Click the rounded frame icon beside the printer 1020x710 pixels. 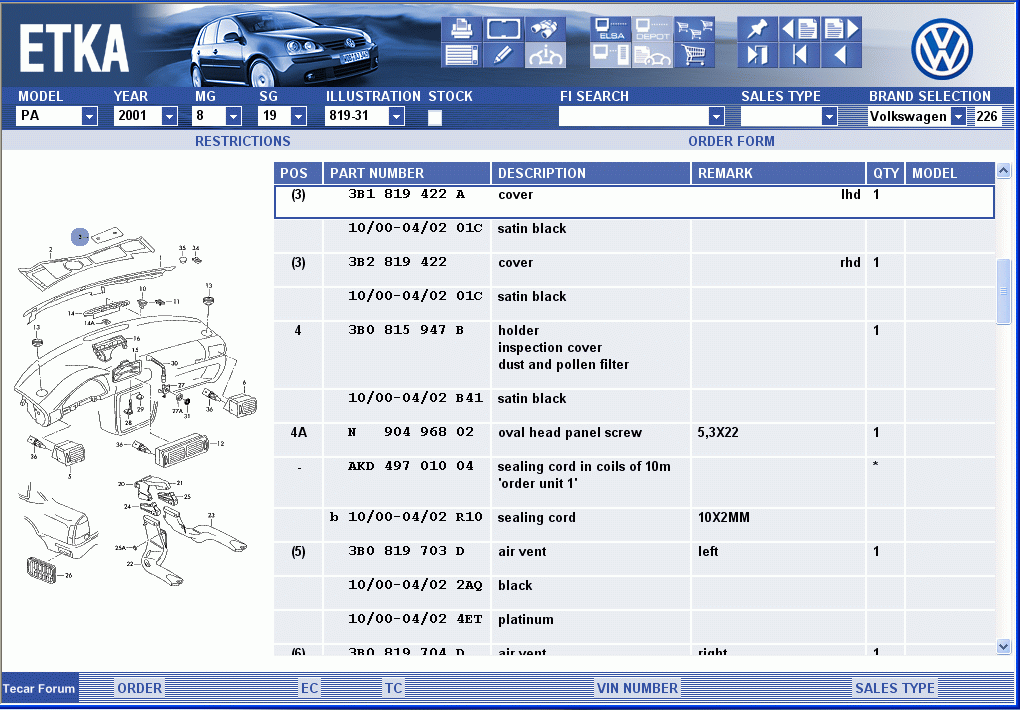click(x=503, y=29)
